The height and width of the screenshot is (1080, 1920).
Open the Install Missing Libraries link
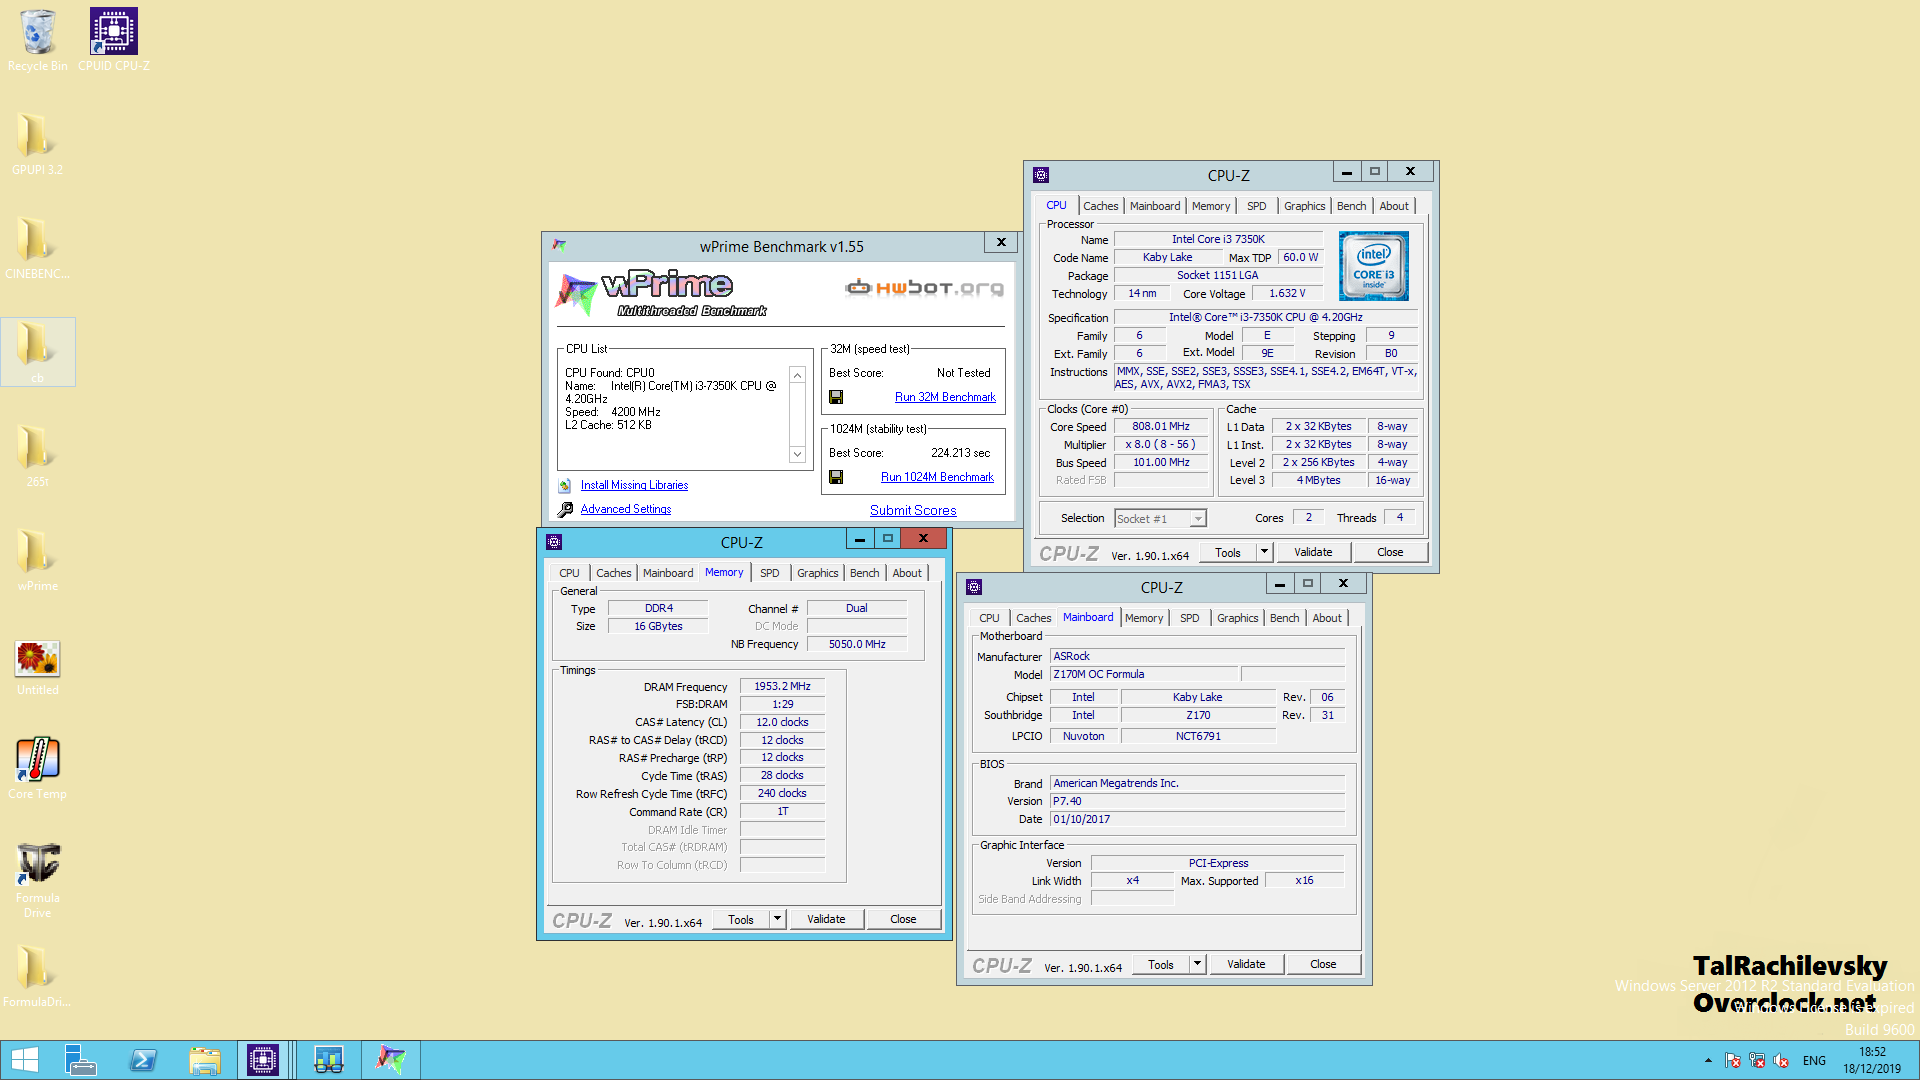[x=634, y=485]
